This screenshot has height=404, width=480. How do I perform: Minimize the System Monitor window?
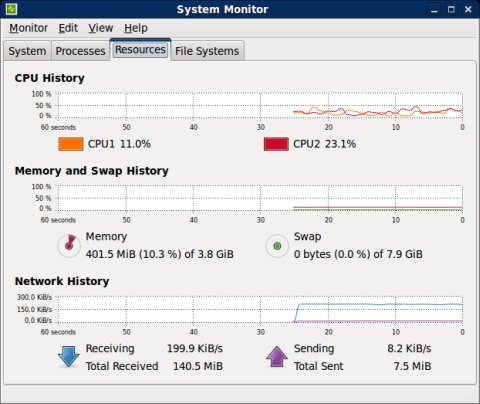tap(434, 10)
